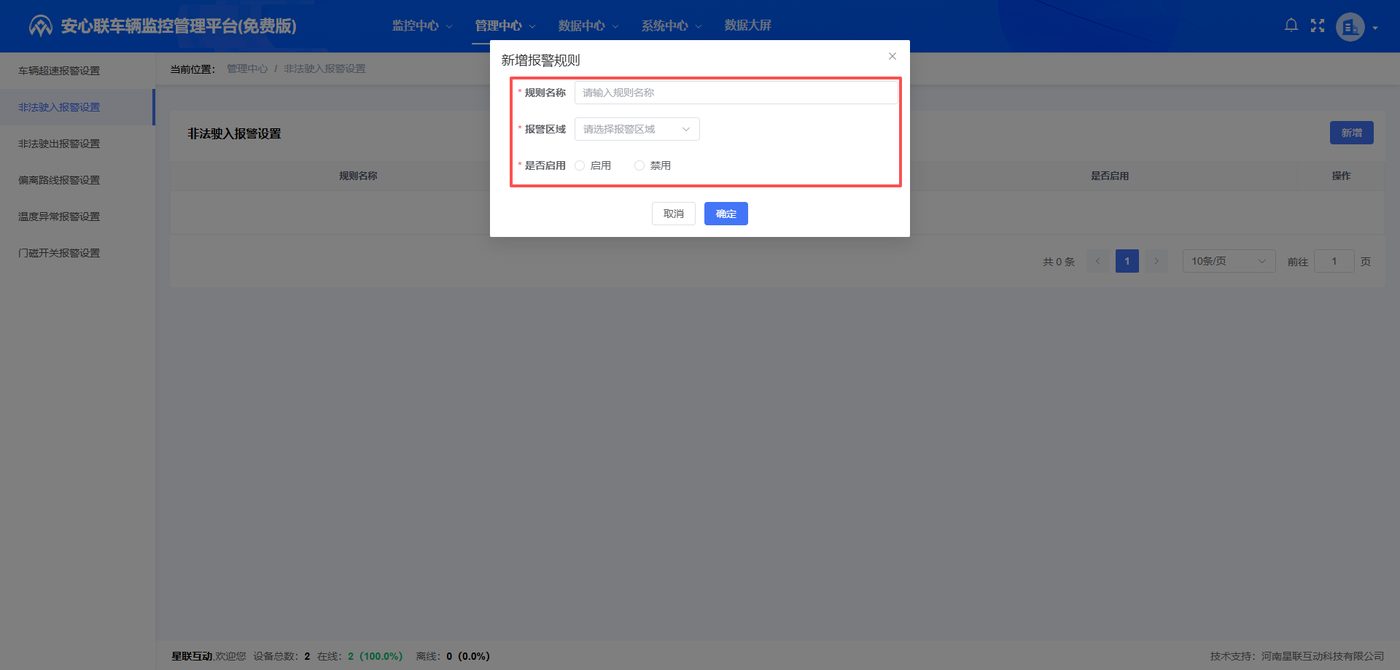Image resolution: width=1400 pixels, height=670 pixels.
Task: Open the 数据大屏 menu item
Action: coord(748,26)
